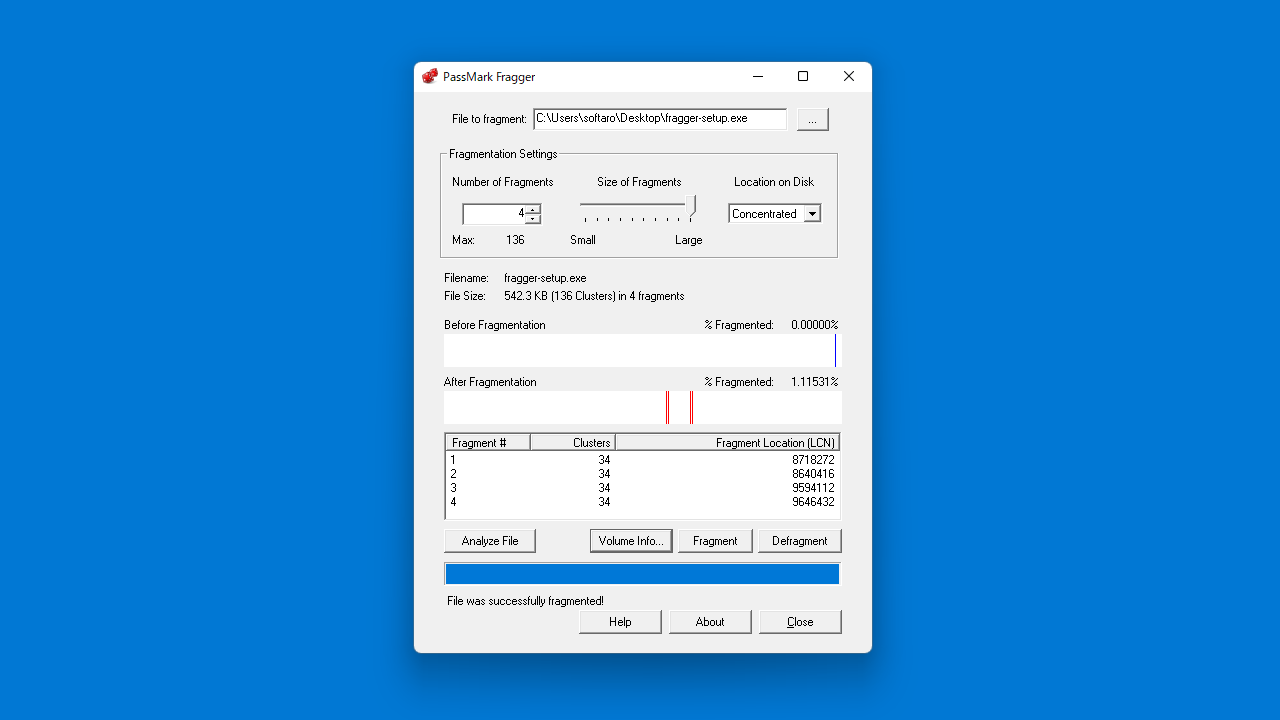Click the Analyze File button
Screen dimensions: 1280x720
pos(490,541)
